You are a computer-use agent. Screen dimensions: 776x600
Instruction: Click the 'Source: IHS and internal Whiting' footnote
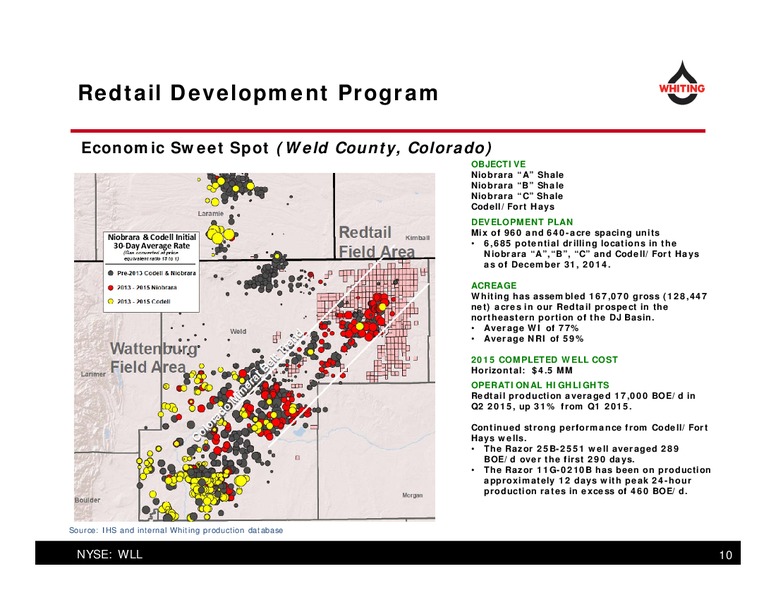pyautogui.click(x=176, y=530)
